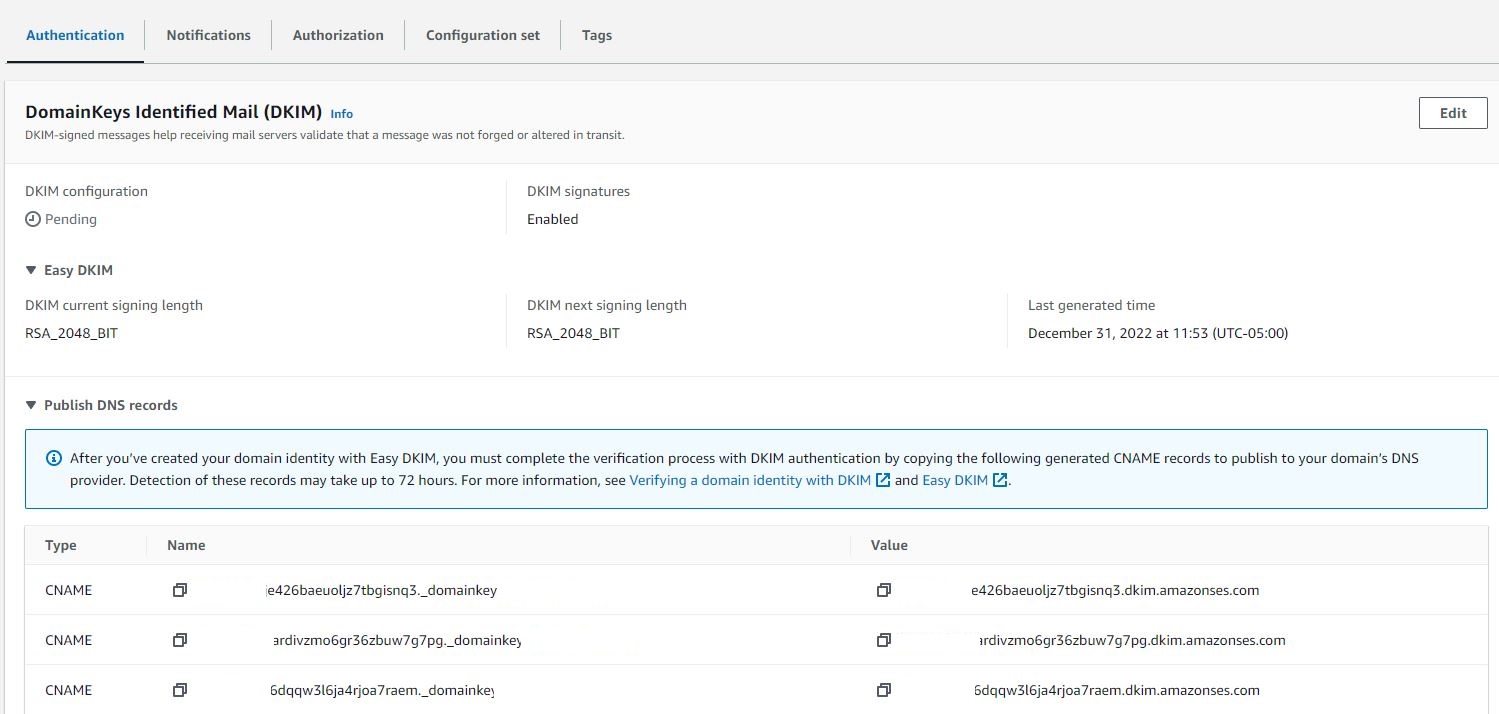Copy the second CNAME record value

point(883,640)
